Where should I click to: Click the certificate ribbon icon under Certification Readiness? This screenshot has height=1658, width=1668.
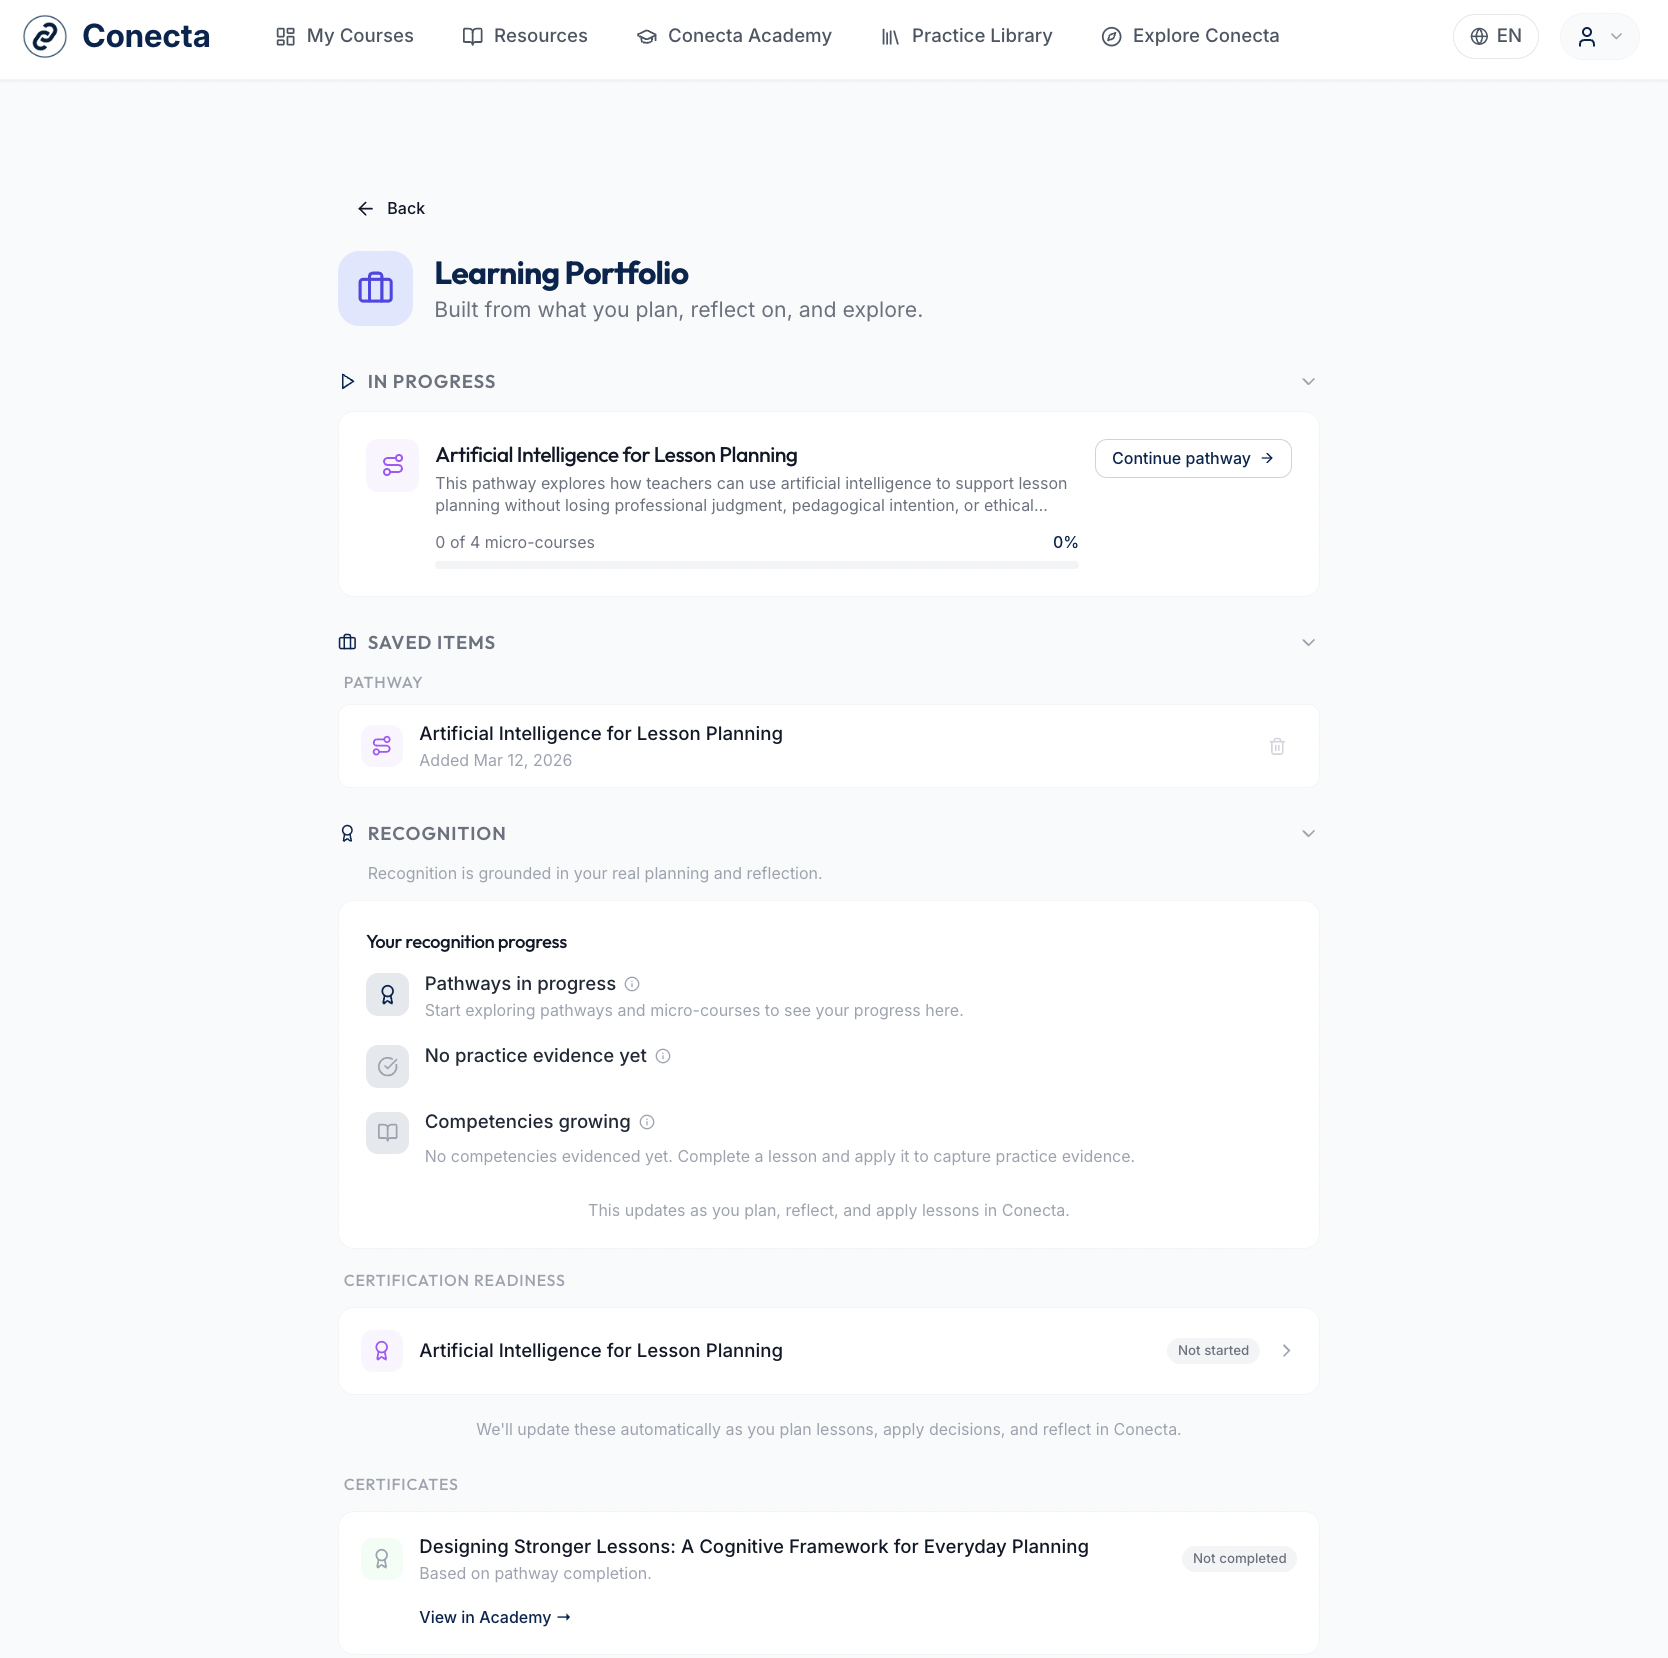tap(381, 1350)
